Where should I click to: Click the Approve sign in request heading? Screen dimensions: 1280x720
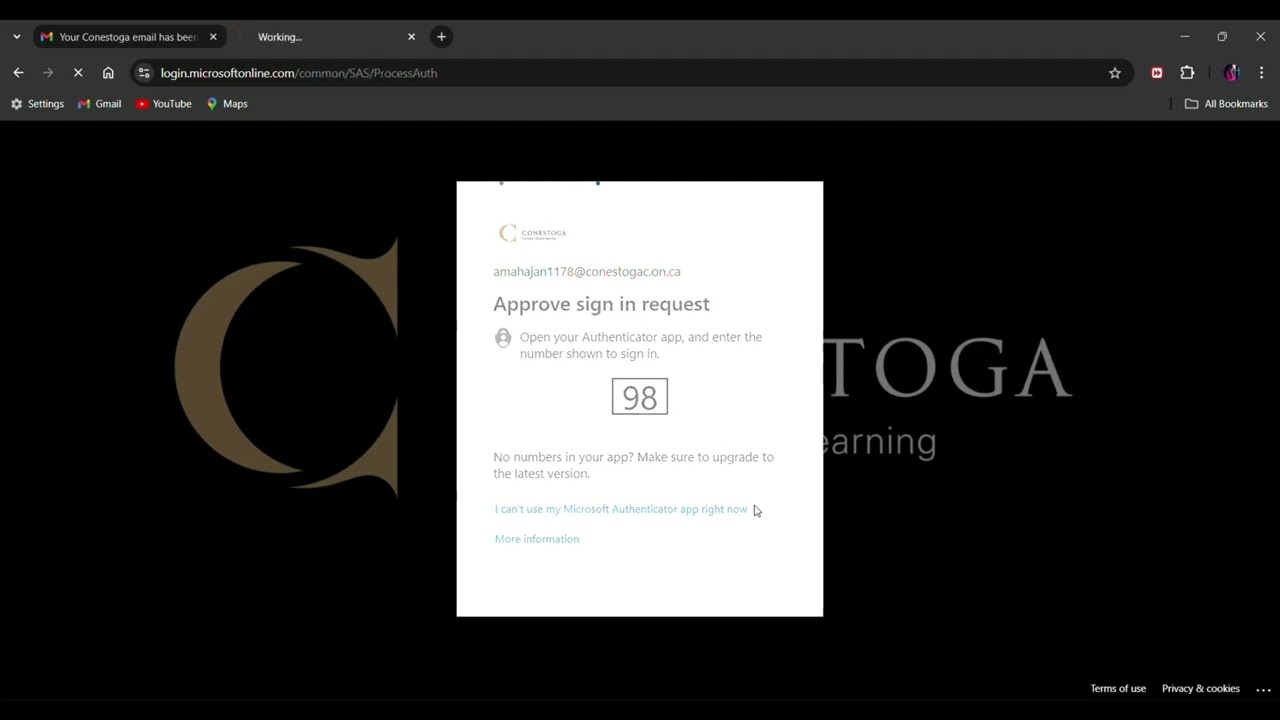(x=601, y=304)
